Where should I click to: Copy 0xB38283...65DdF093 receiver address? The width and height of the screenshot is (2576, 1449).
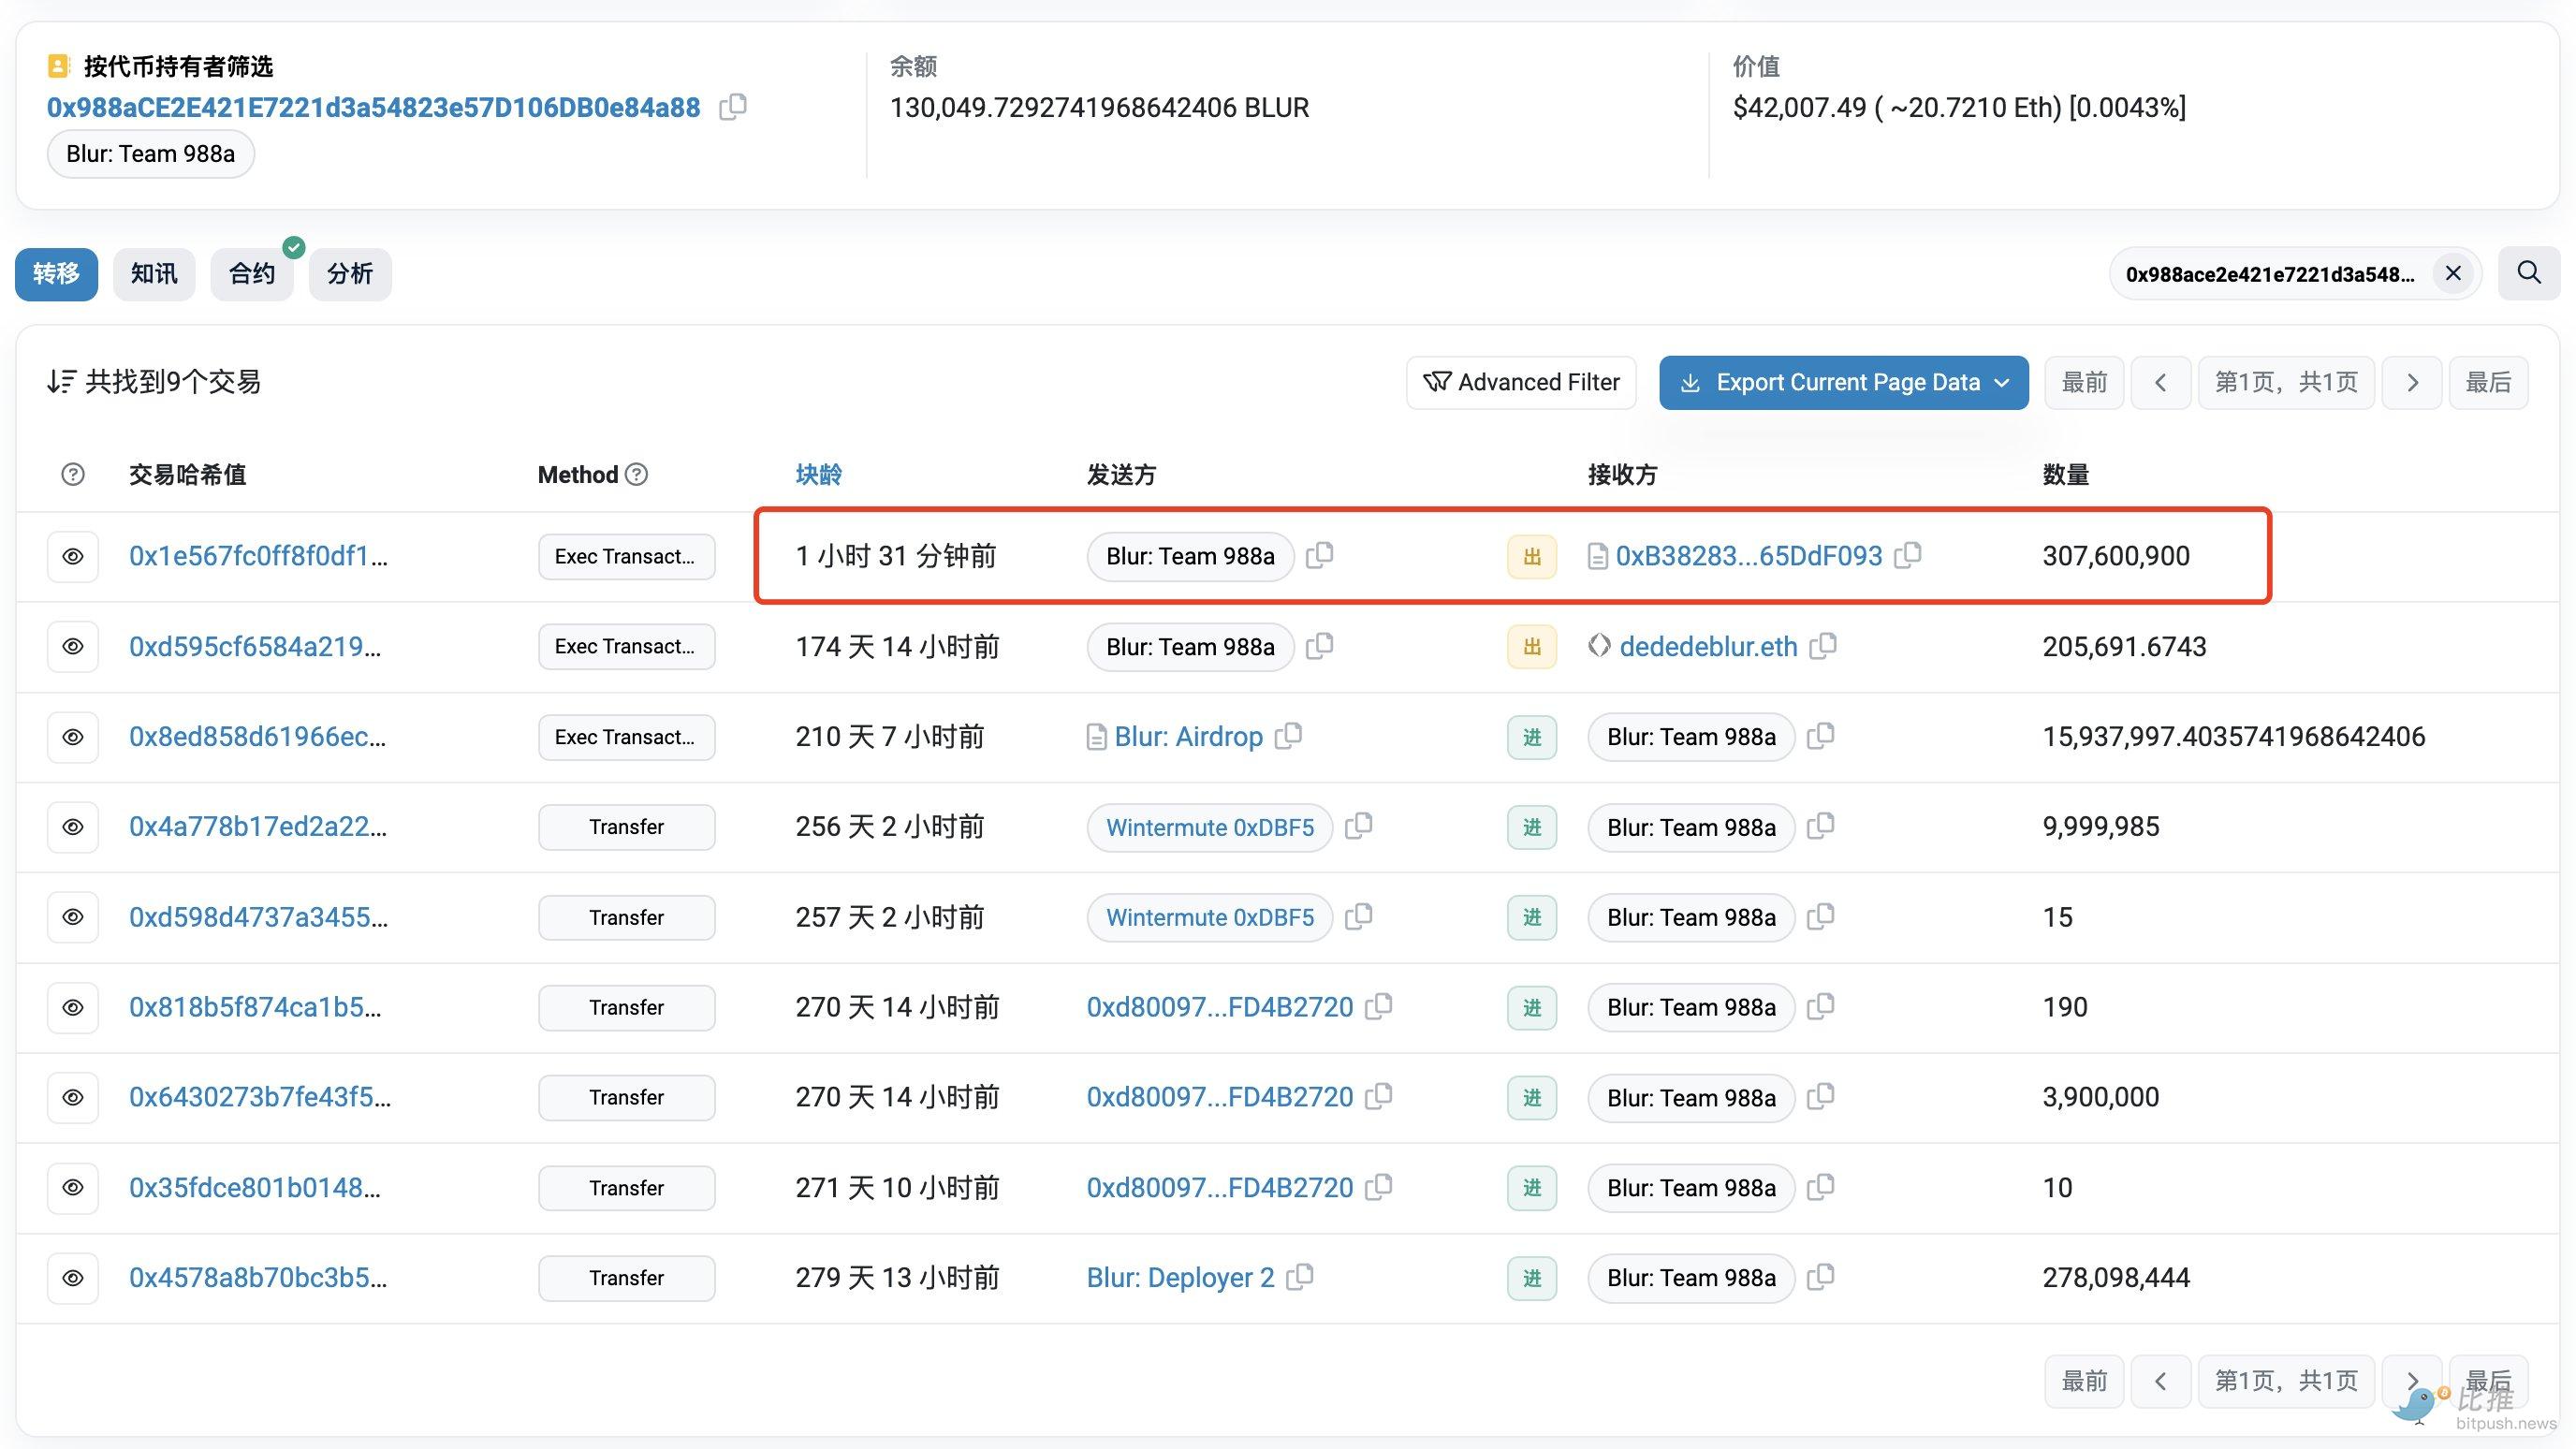coord(1908,555)
